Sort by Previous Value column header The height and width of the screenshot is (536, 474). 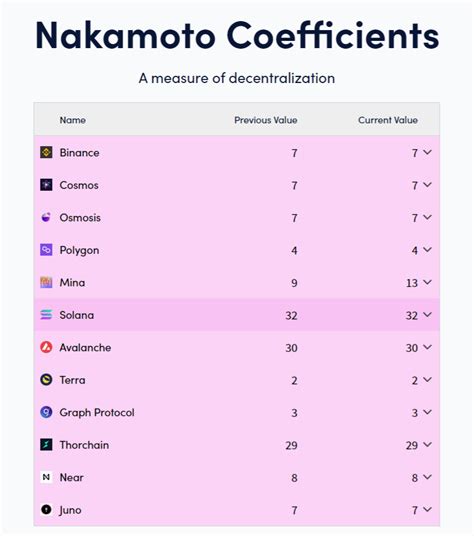click(266, 120)
